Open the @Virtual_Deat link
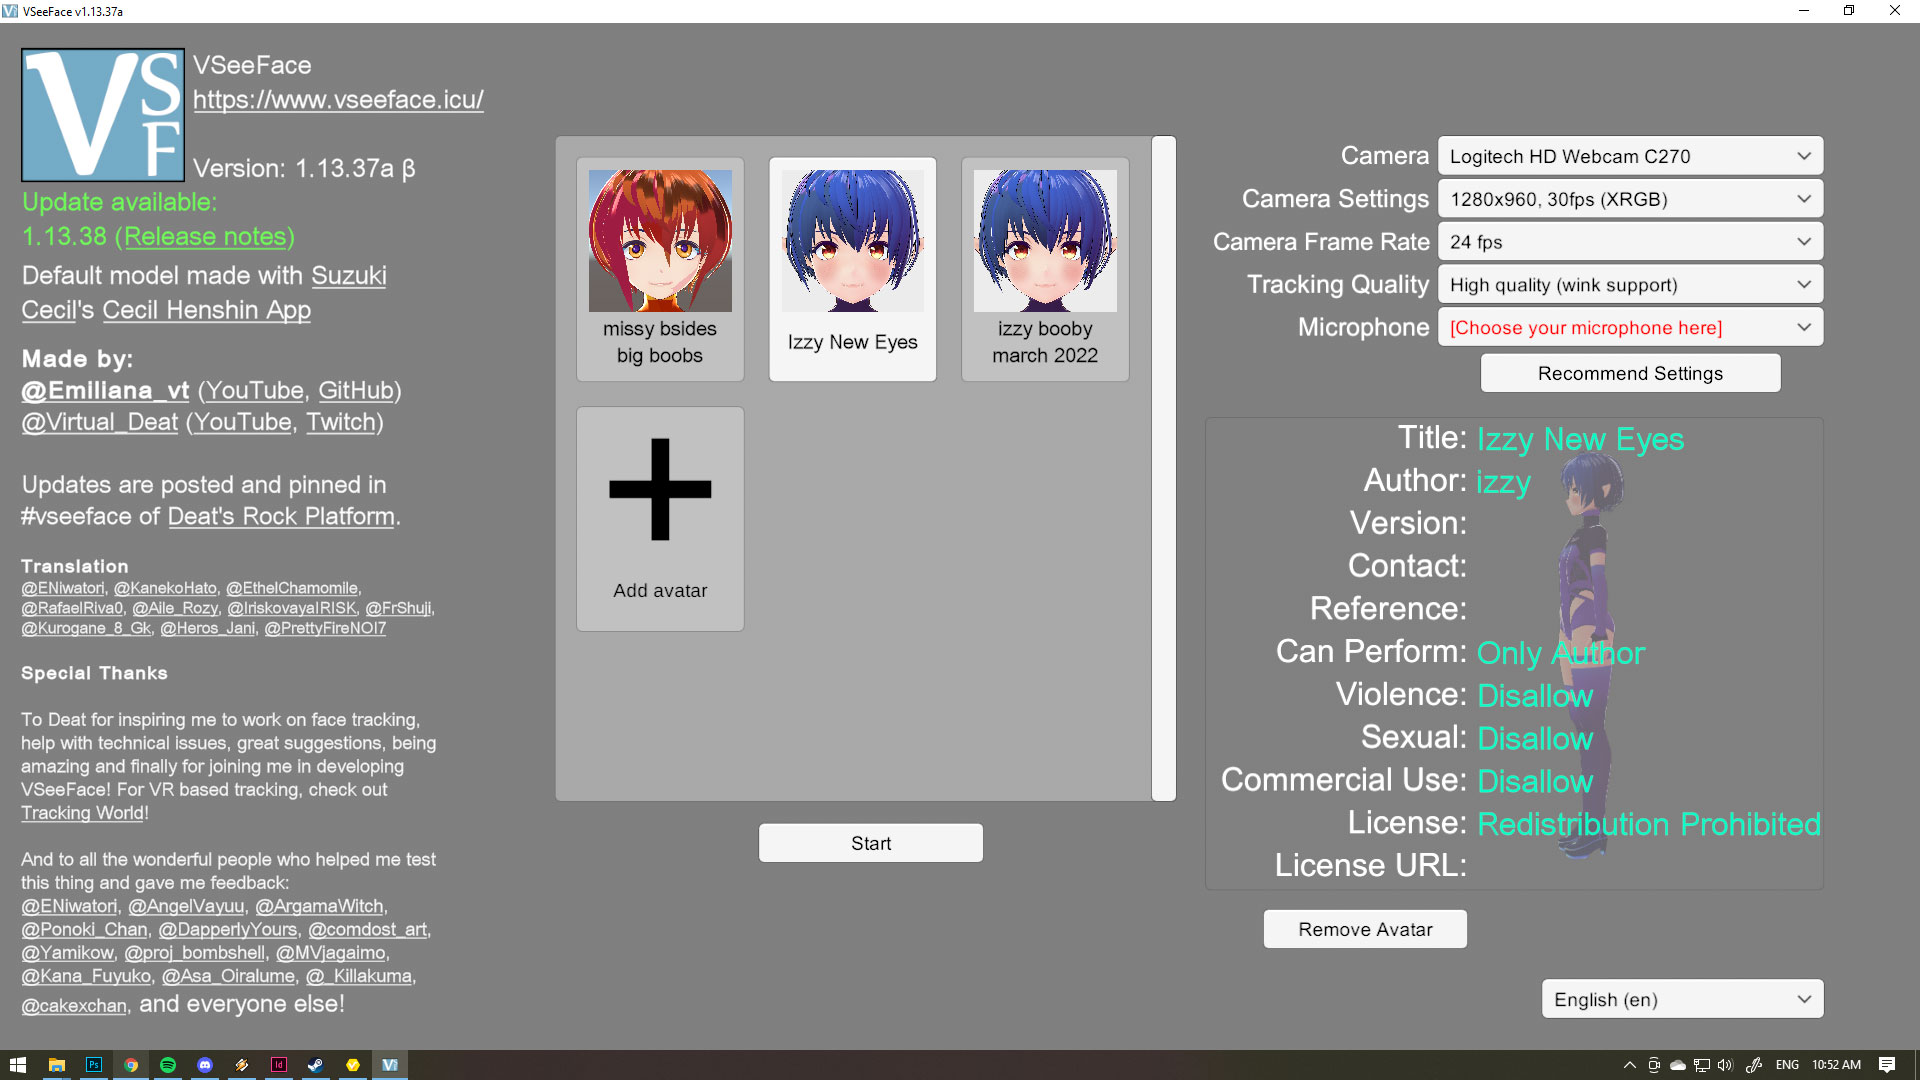1920x1080 pixels. (x=100, y=423)
